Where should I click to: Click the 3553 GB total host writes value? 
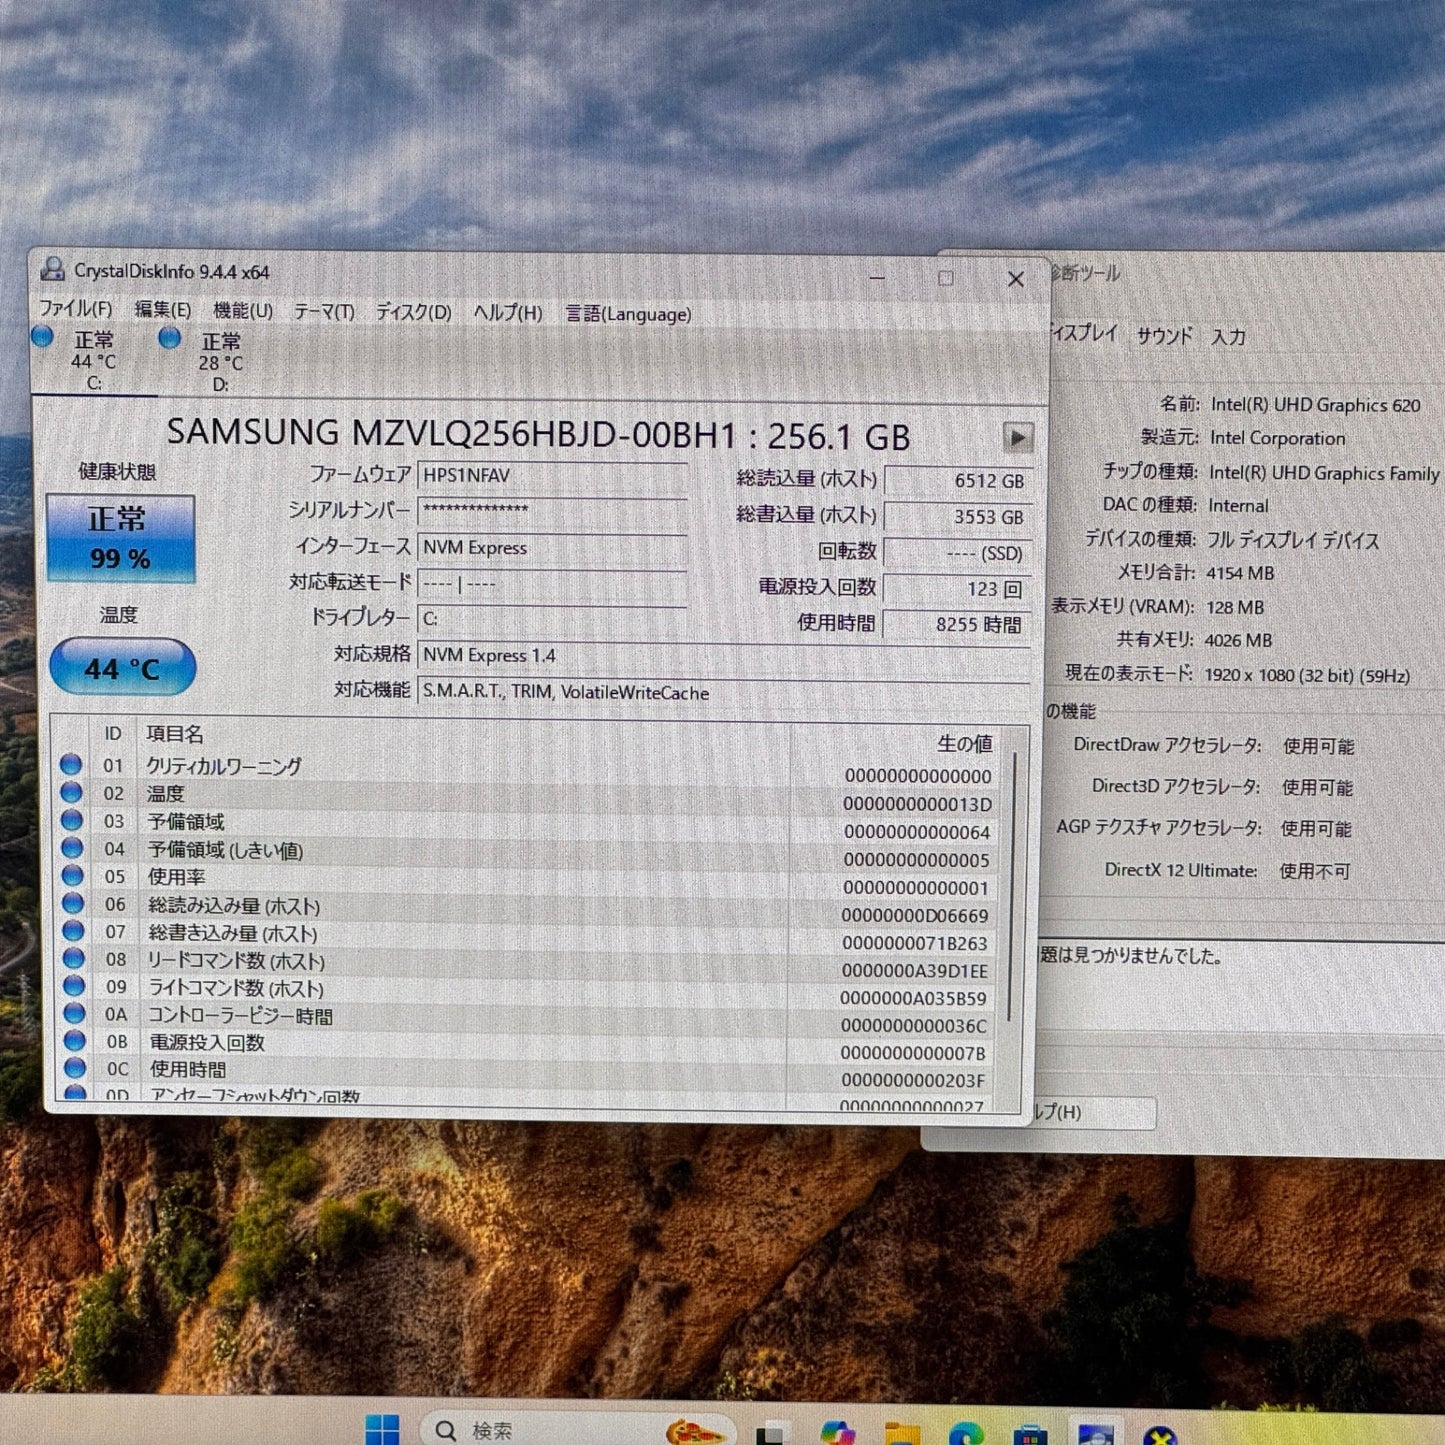click(x=957, y=517)
